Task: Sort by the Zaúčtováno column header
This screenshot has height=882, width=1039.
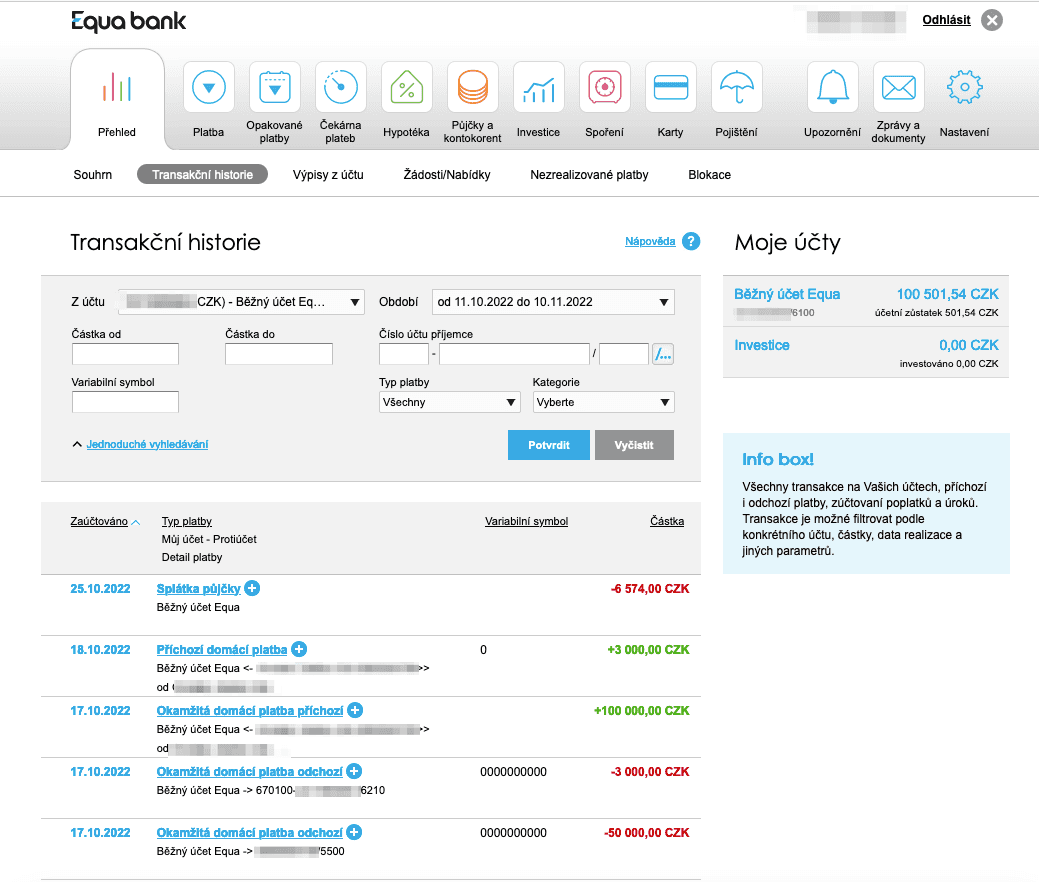Action: pyautogui.click(x=99, y=522)
